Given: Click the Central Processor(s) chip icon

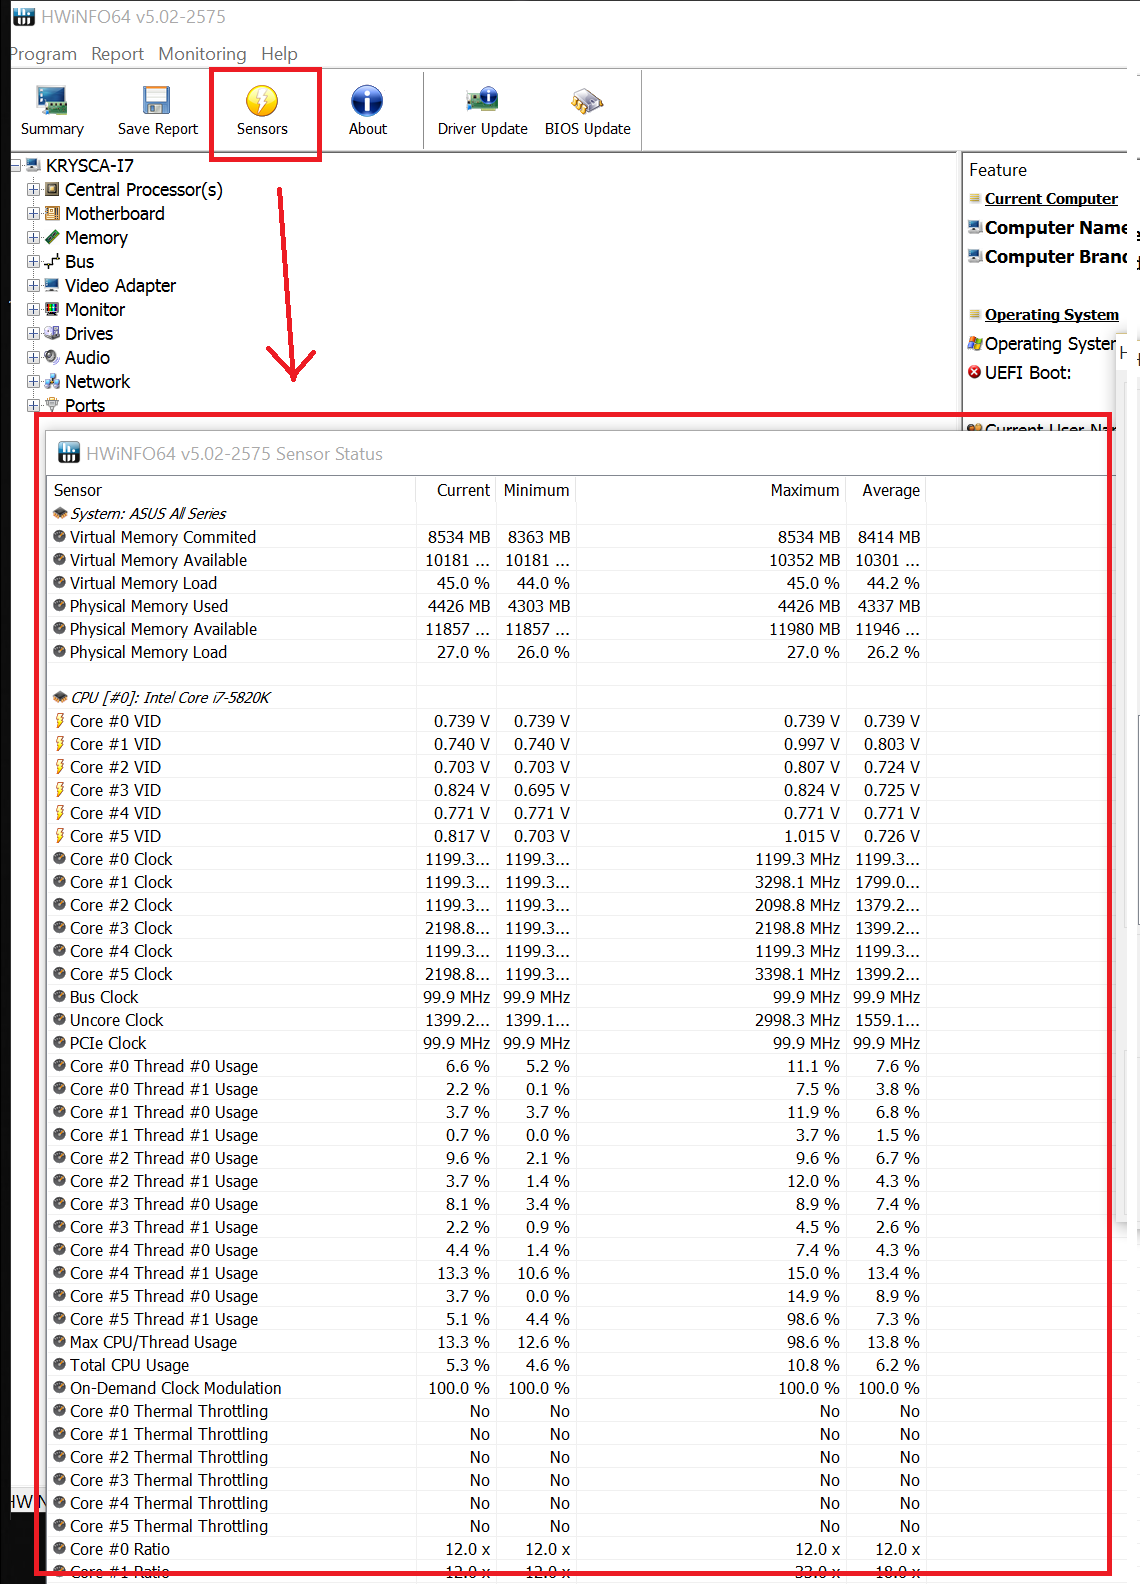Looking at the screenshot, I should [53, 189].
